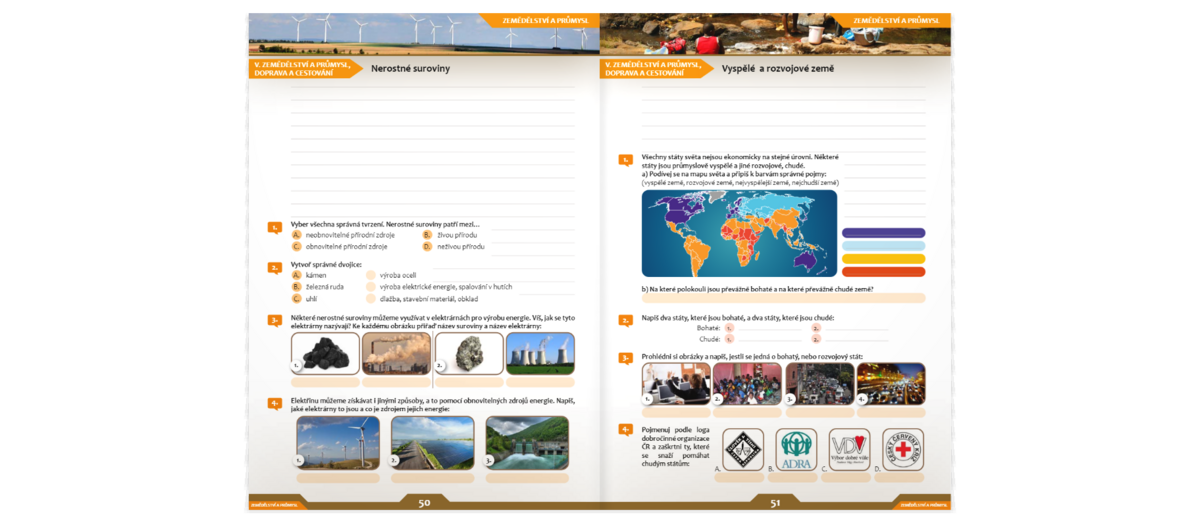Click circle B beside železná ruda

point(297,287)
